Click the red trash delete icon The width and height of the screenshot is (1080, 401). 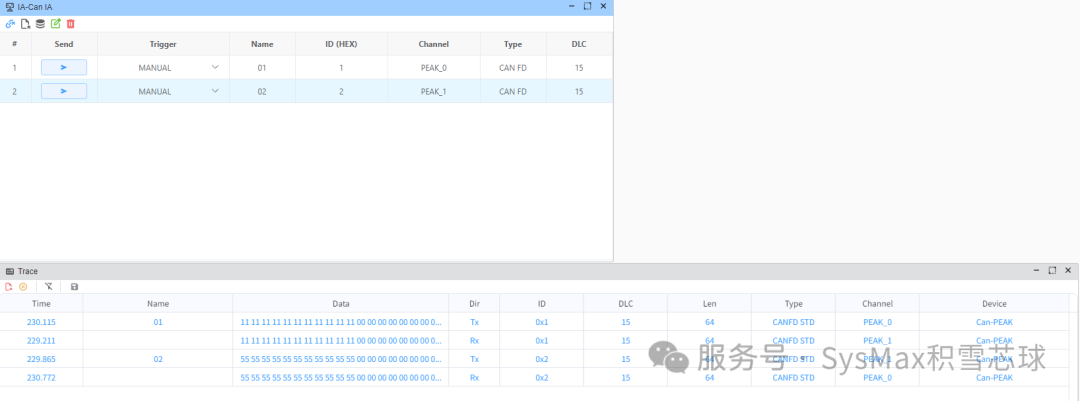coord(70,23)
